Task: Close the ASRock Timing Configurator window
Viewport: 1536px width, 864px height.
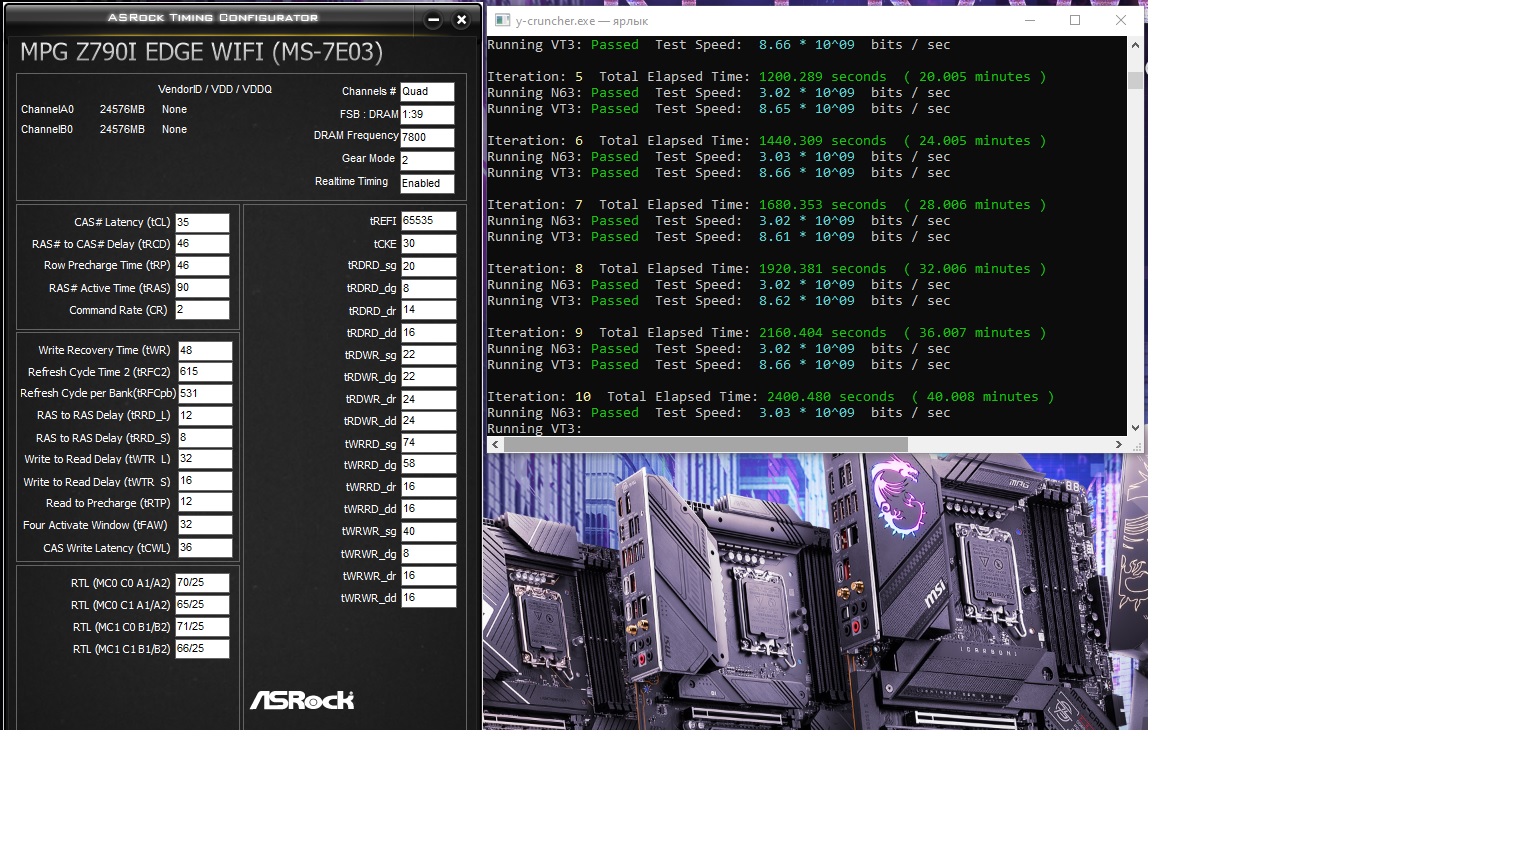Action: click(461, 19)
